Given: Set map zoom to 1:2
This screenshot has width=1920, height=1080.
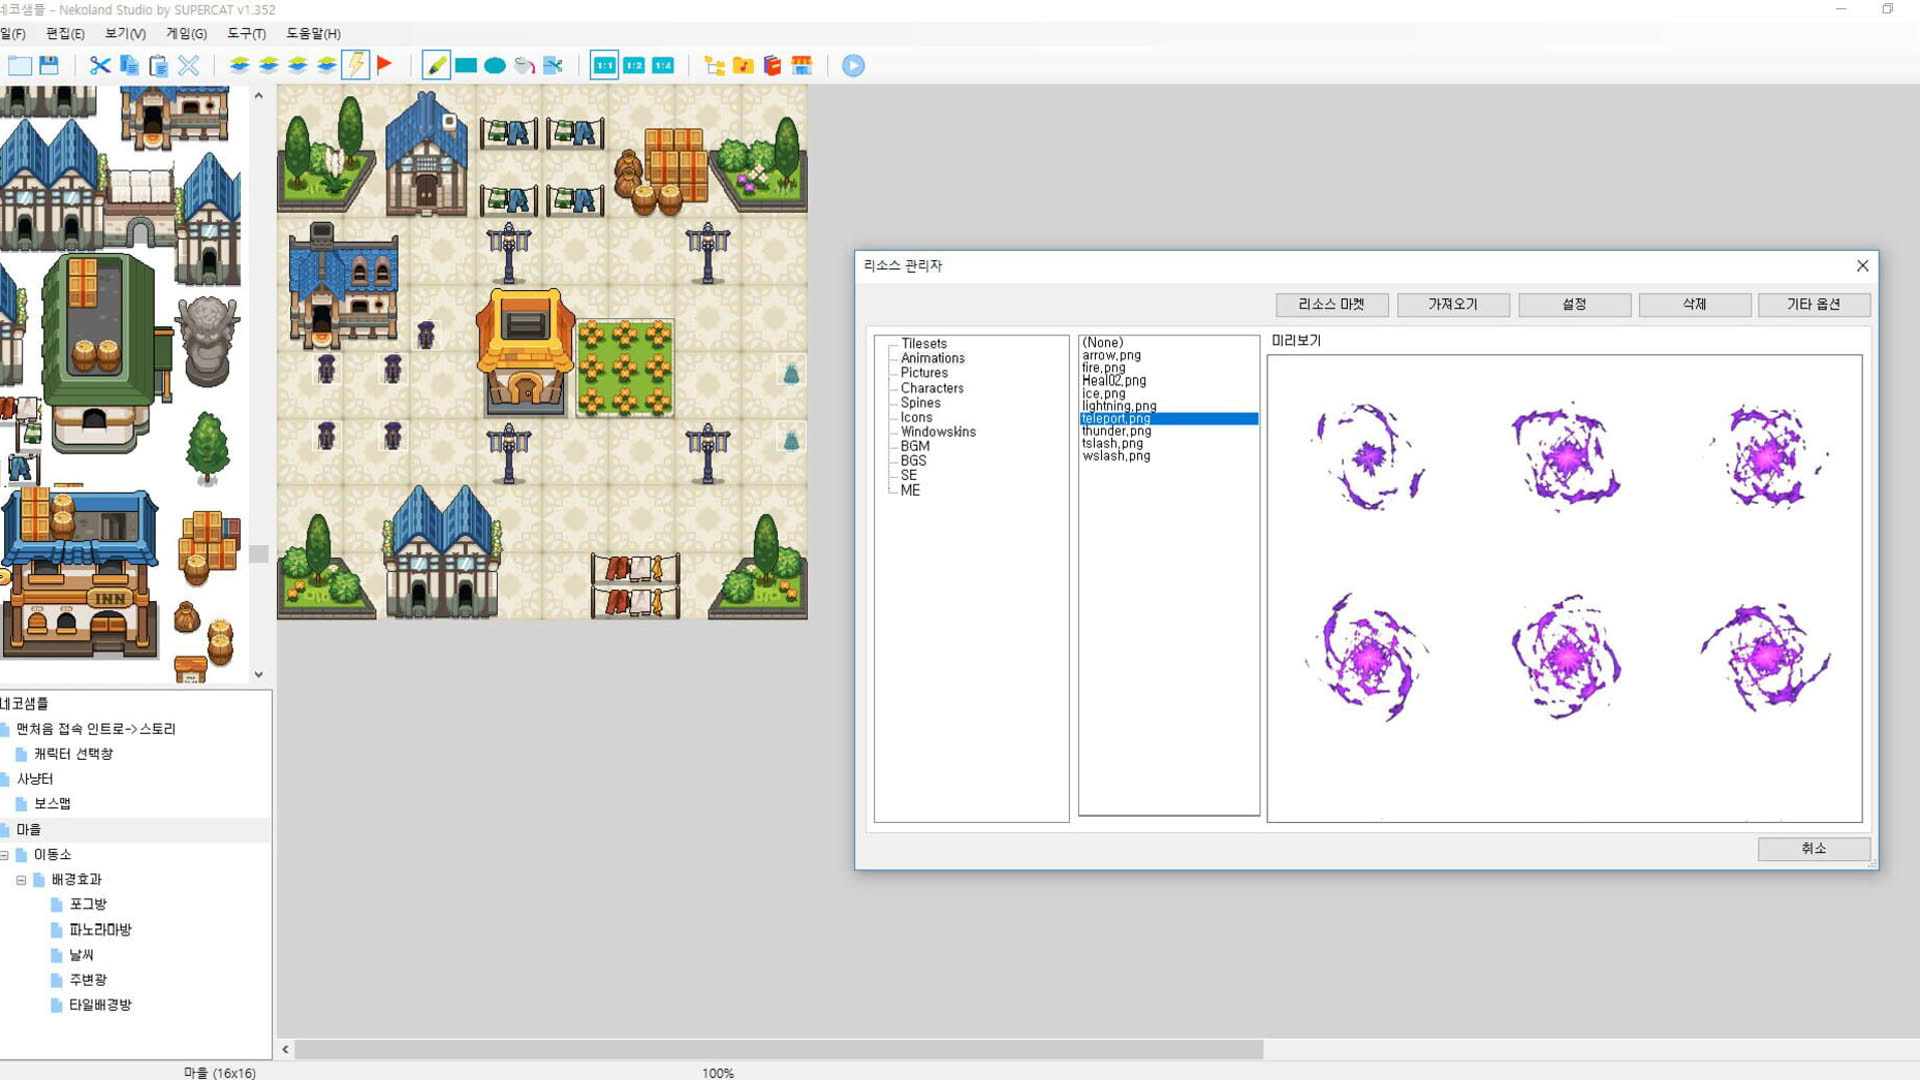Looking at the screenshot, I should [x=634, y=66].
